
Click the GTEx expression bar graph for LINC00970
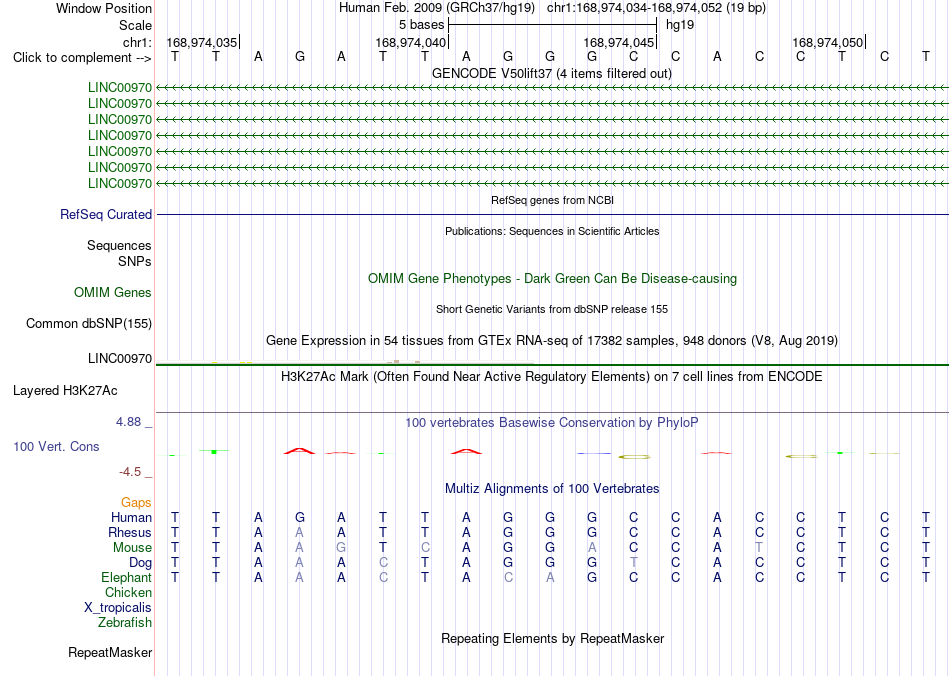344,362
